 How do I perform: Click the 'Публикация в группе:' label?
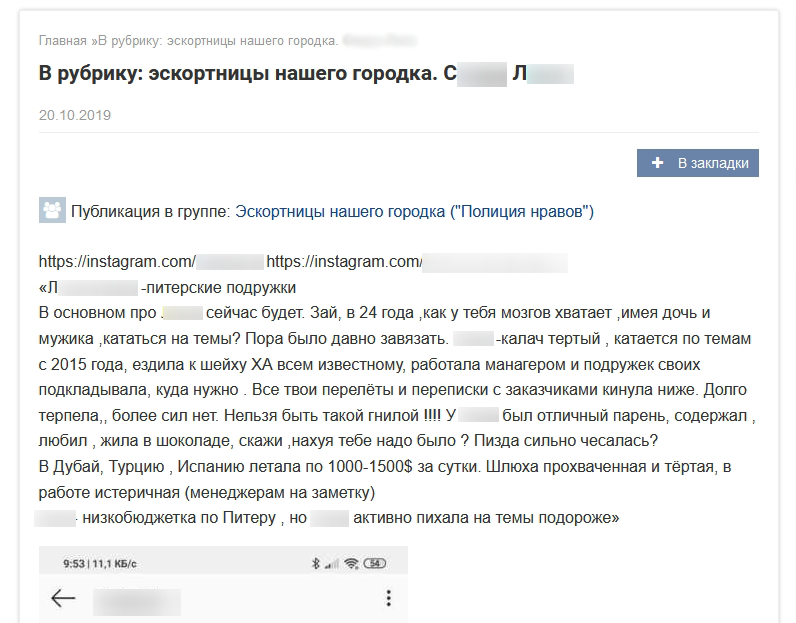pos(151,211)
